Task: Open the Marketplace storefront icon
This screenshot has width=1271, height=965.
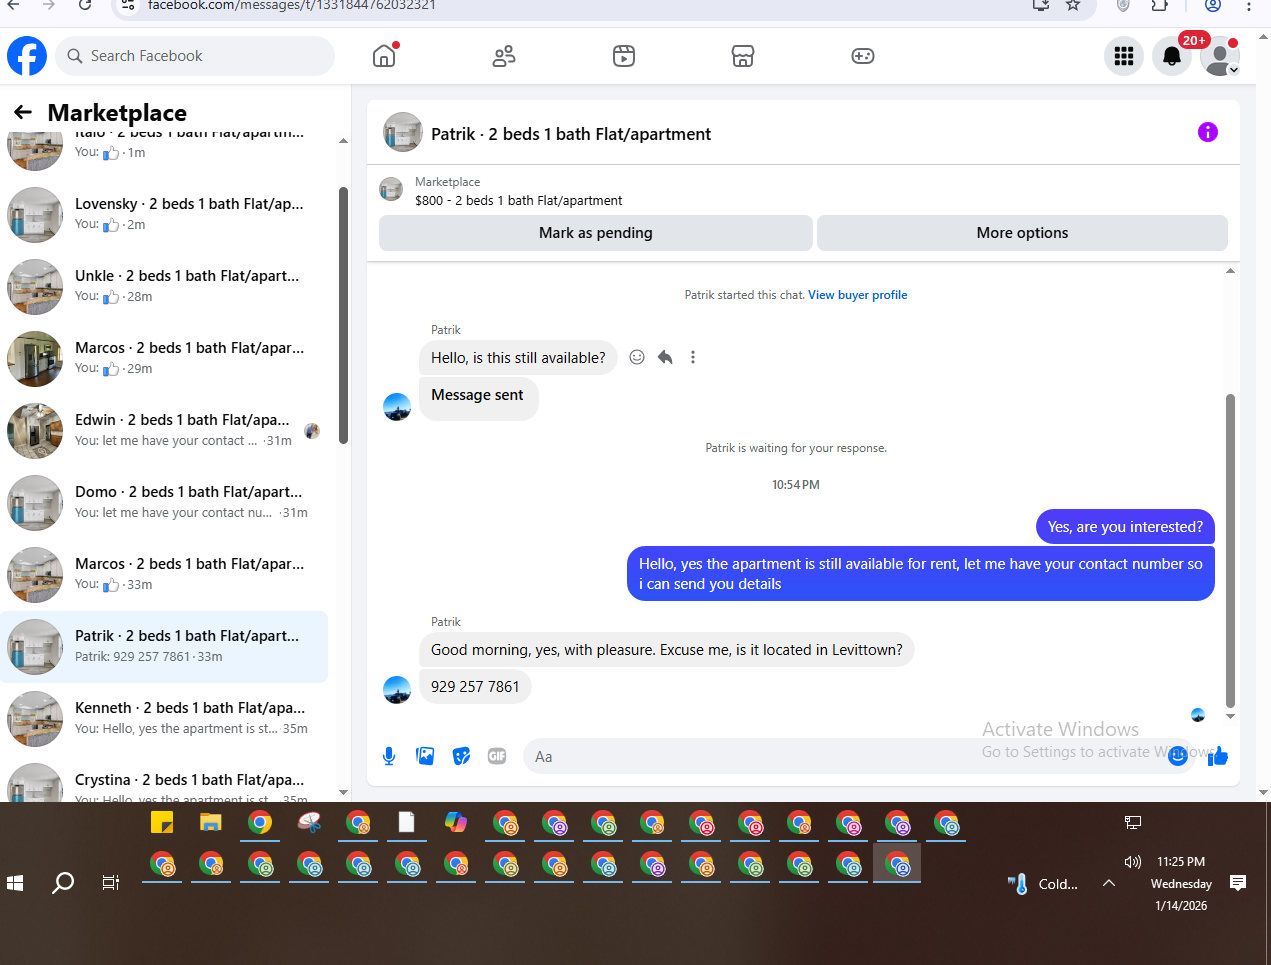Action: click(743, 56)
